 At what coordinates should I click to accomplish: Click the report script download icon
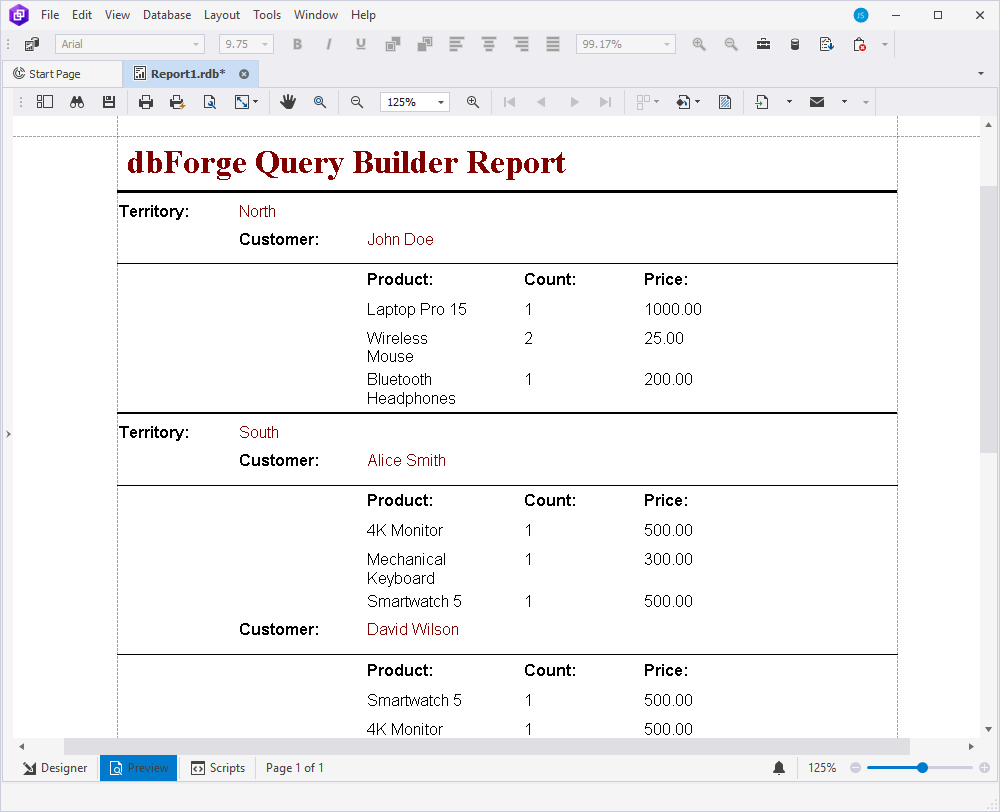point(827,44)
